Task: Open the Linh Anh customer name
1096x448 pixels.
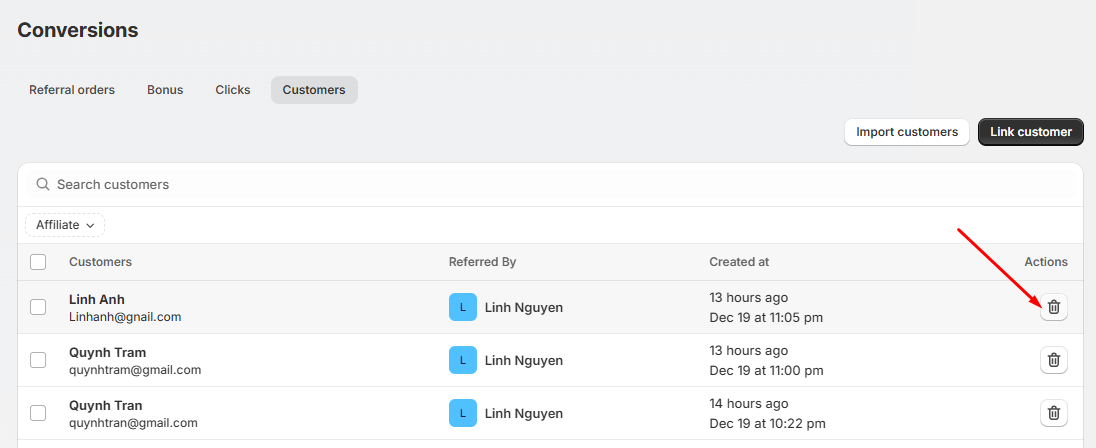Action: tap(97, 299)
